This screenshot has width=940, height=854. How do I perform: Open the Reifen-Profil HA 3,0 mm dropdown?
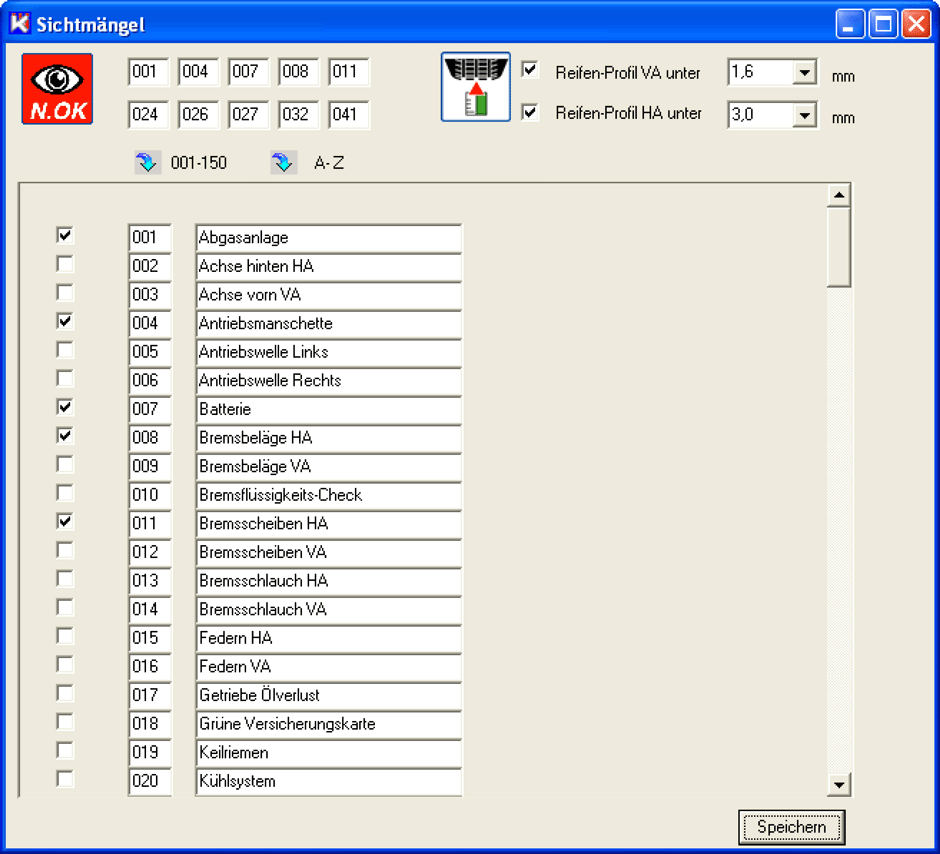coord(805,115)
